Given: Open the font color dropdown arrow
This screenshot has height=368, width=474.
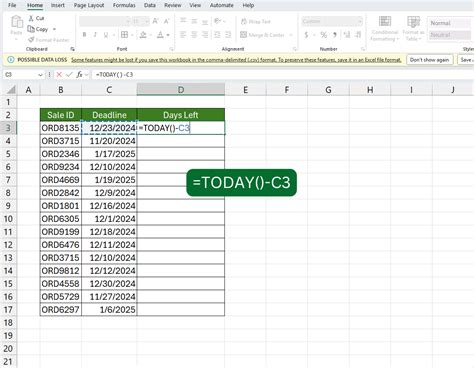Looking at the screenshot, I should (x=168, y=35).
